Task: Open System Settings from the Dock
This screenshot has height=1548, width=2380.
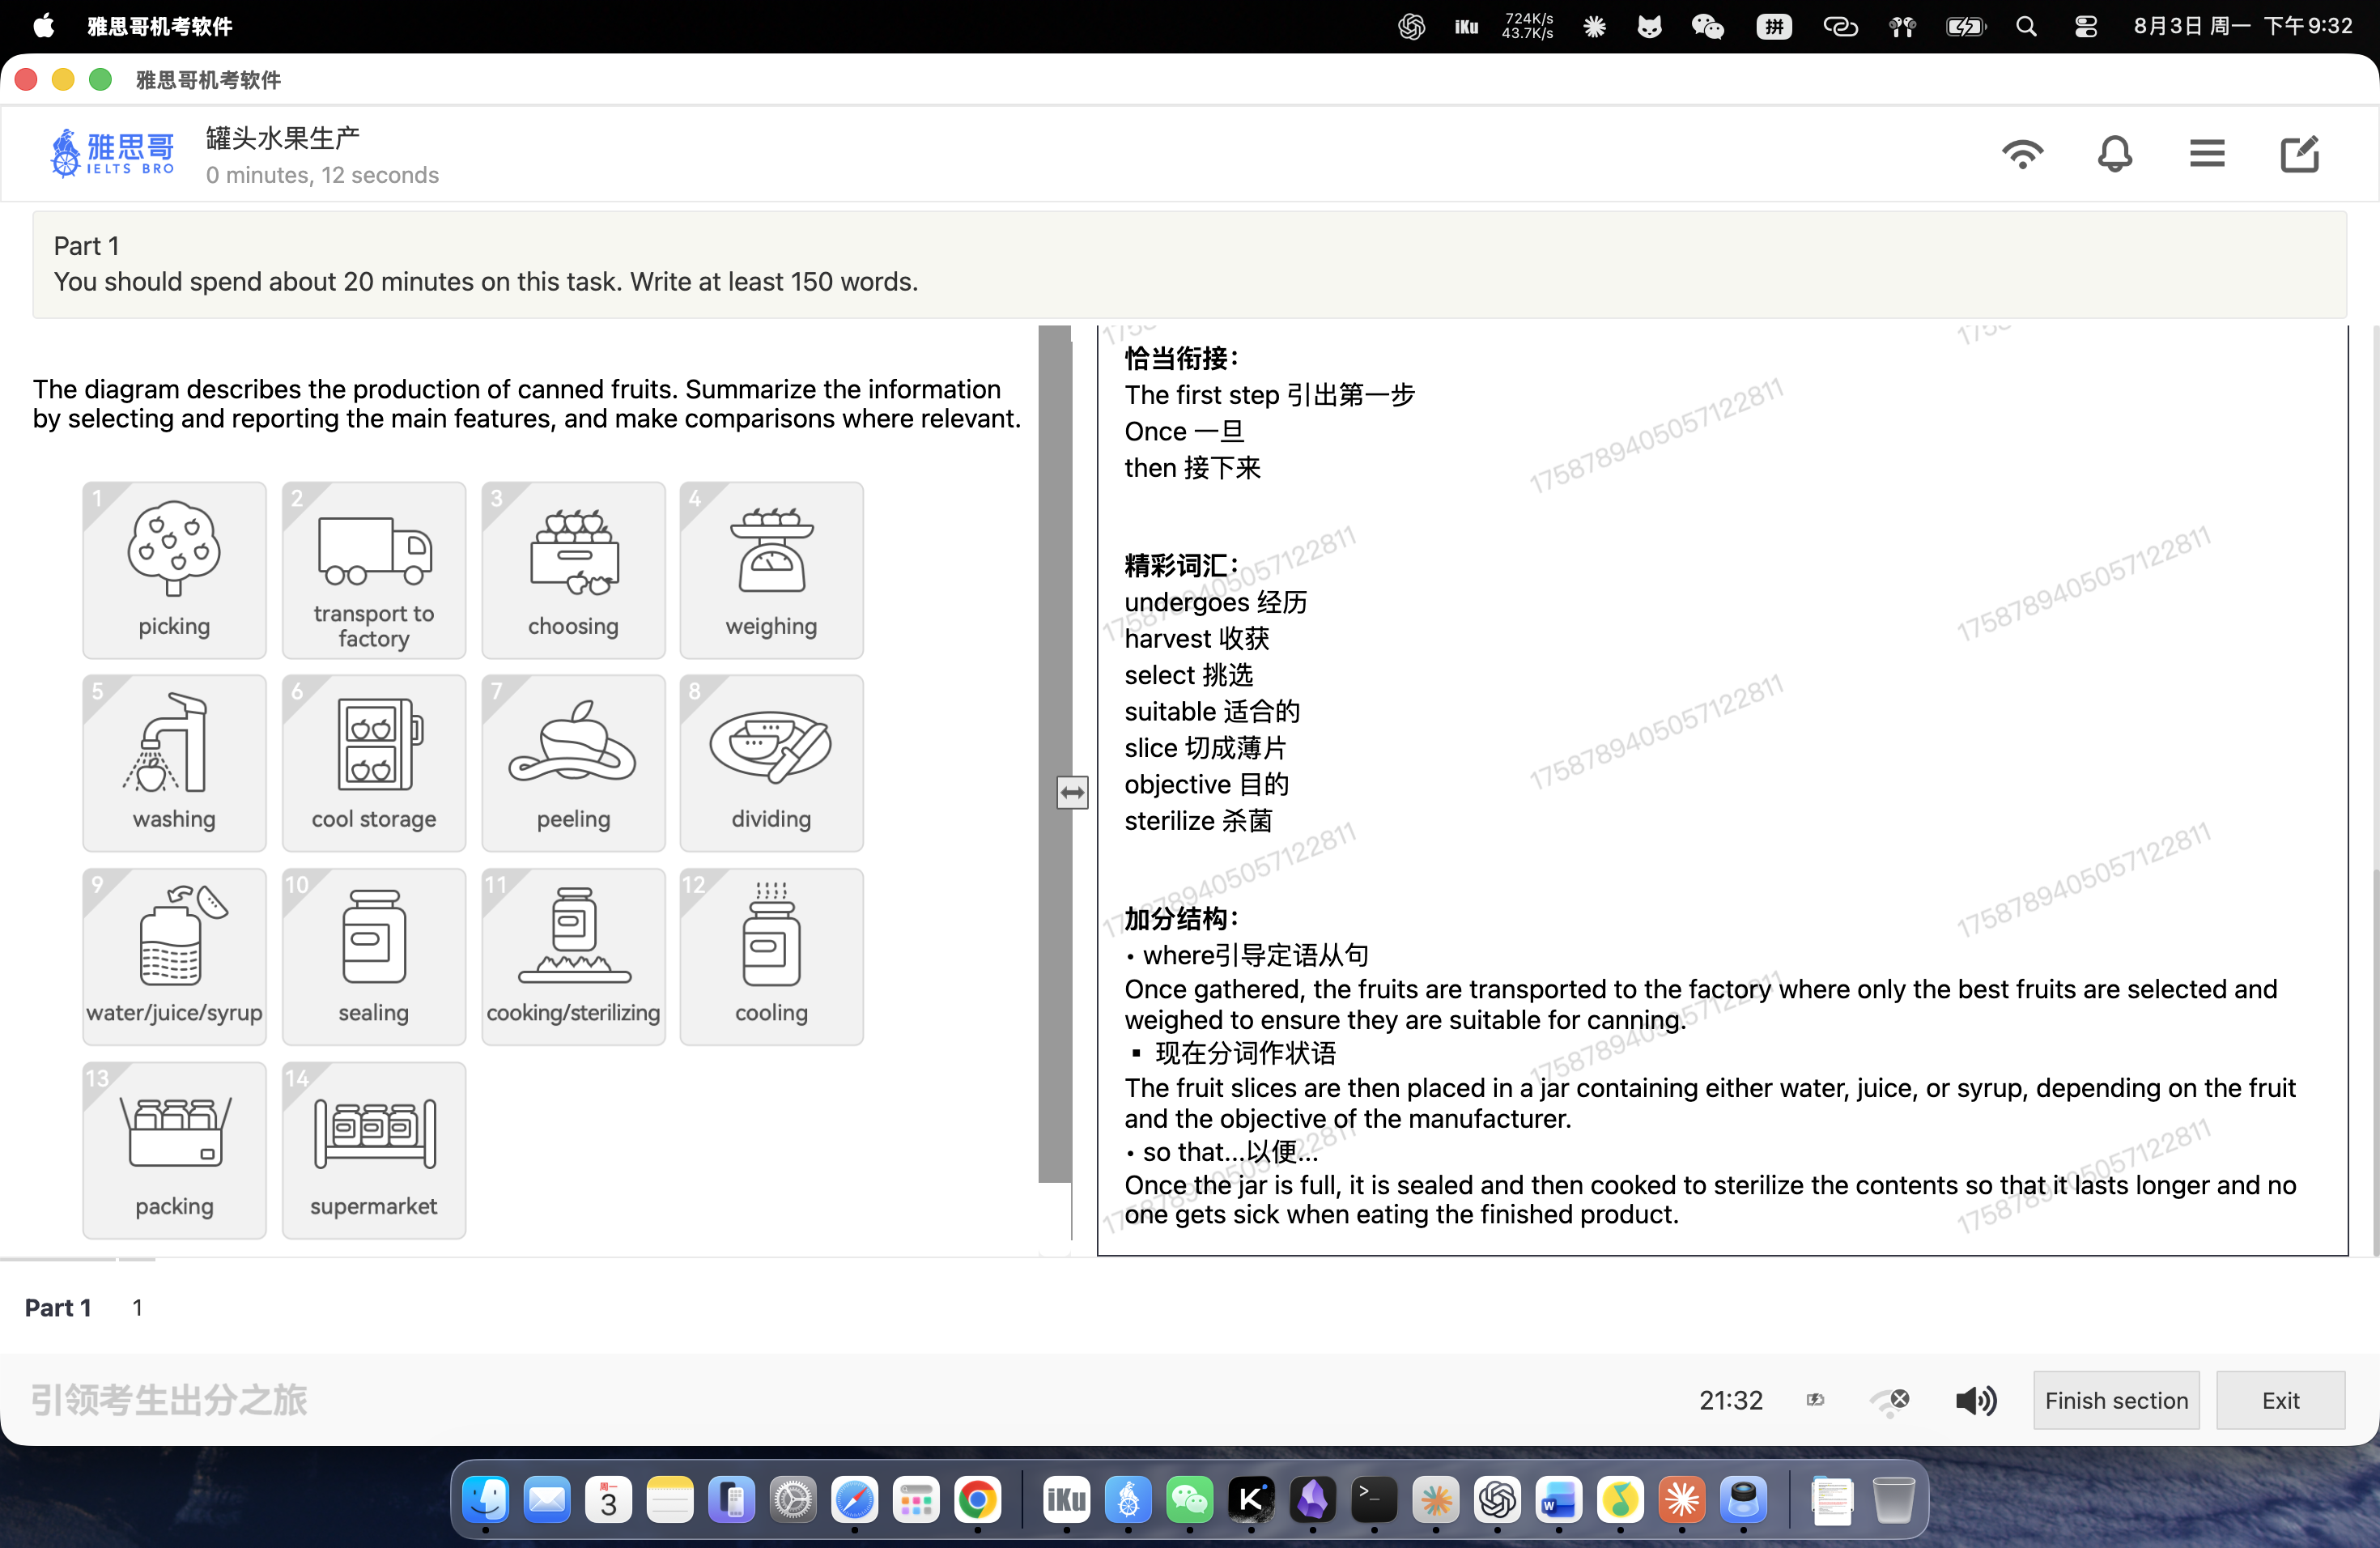Action: [793, 1499]
